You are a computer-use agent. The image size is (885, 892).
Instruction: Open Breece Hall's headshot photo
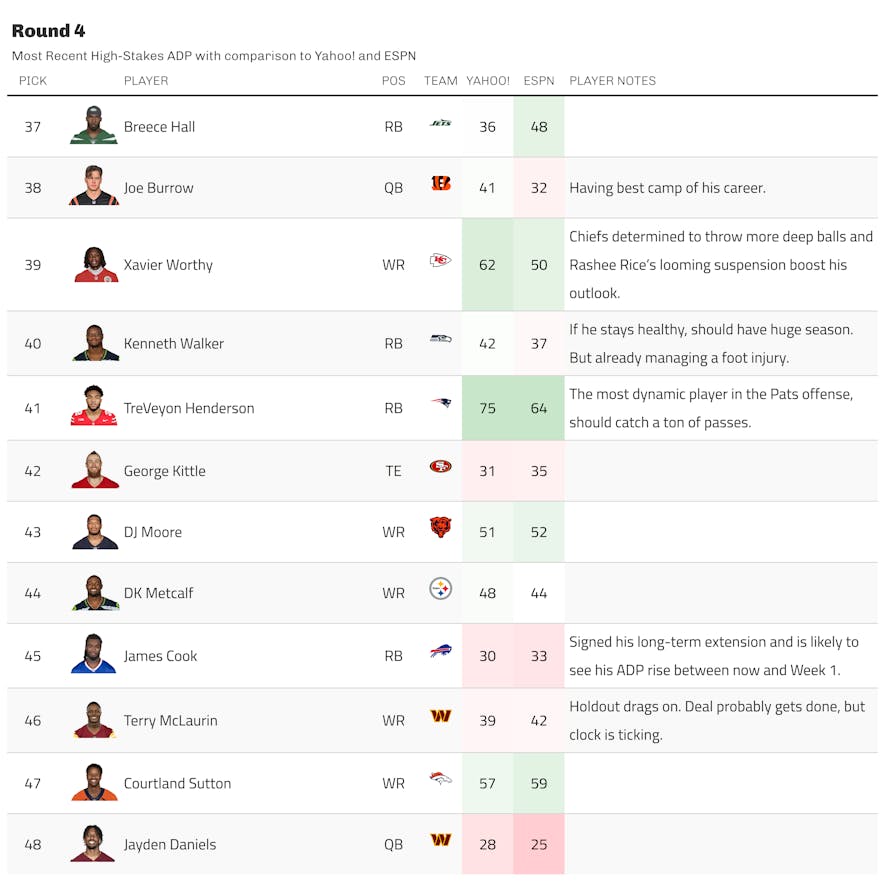tap(94, 125)
